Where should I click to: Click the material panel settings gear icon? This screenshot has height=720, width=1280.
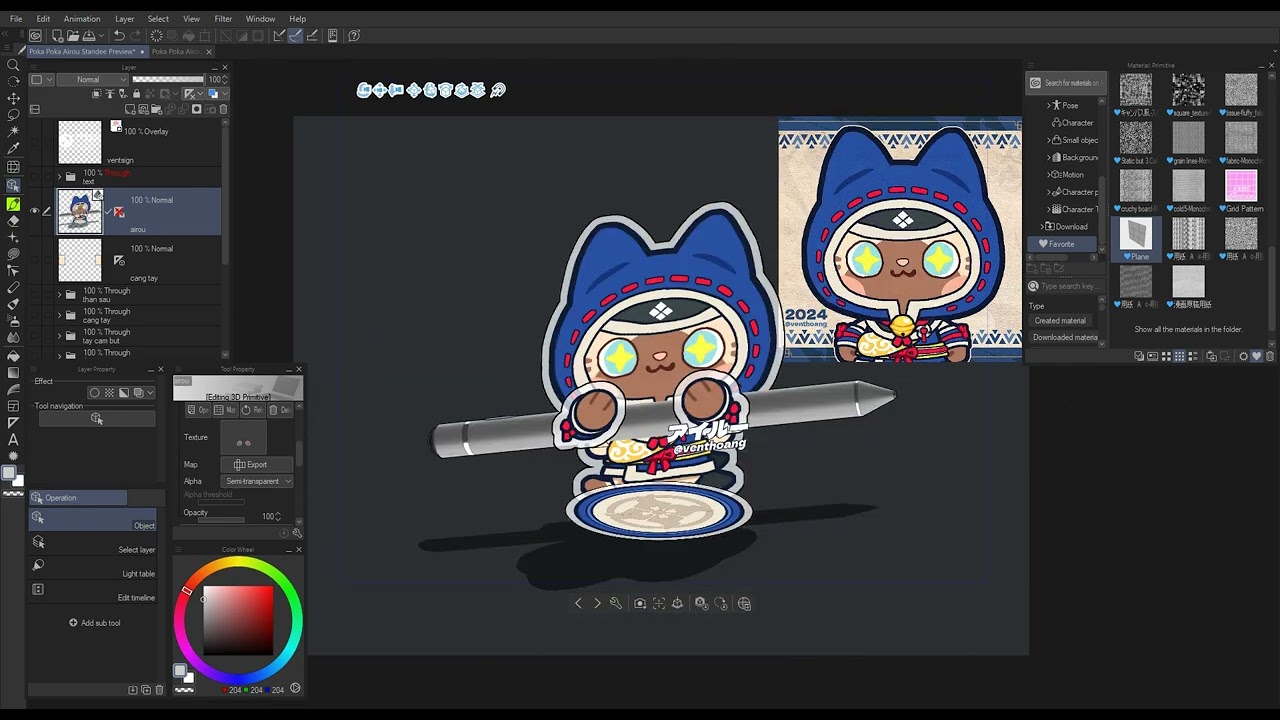[1244, 356]
